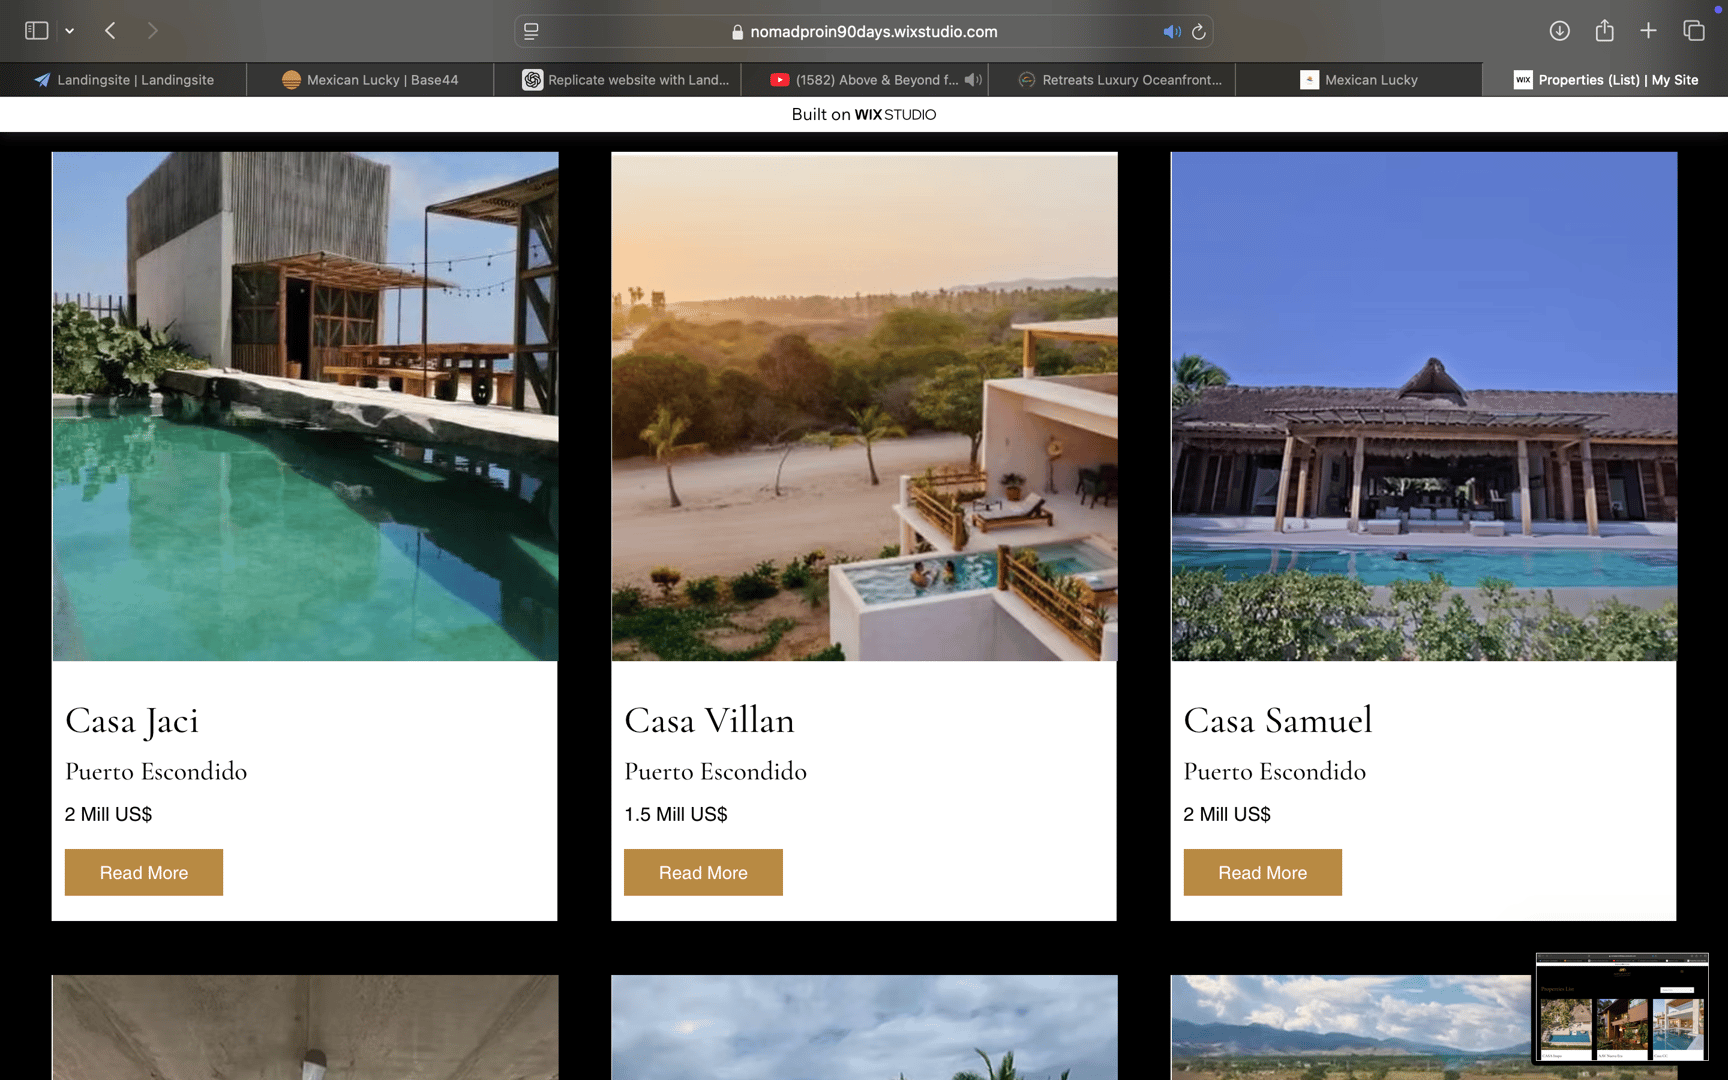This screenshot has height=1080, width=1728.
Task: Open the Share menu
Action: point(1604,31)
